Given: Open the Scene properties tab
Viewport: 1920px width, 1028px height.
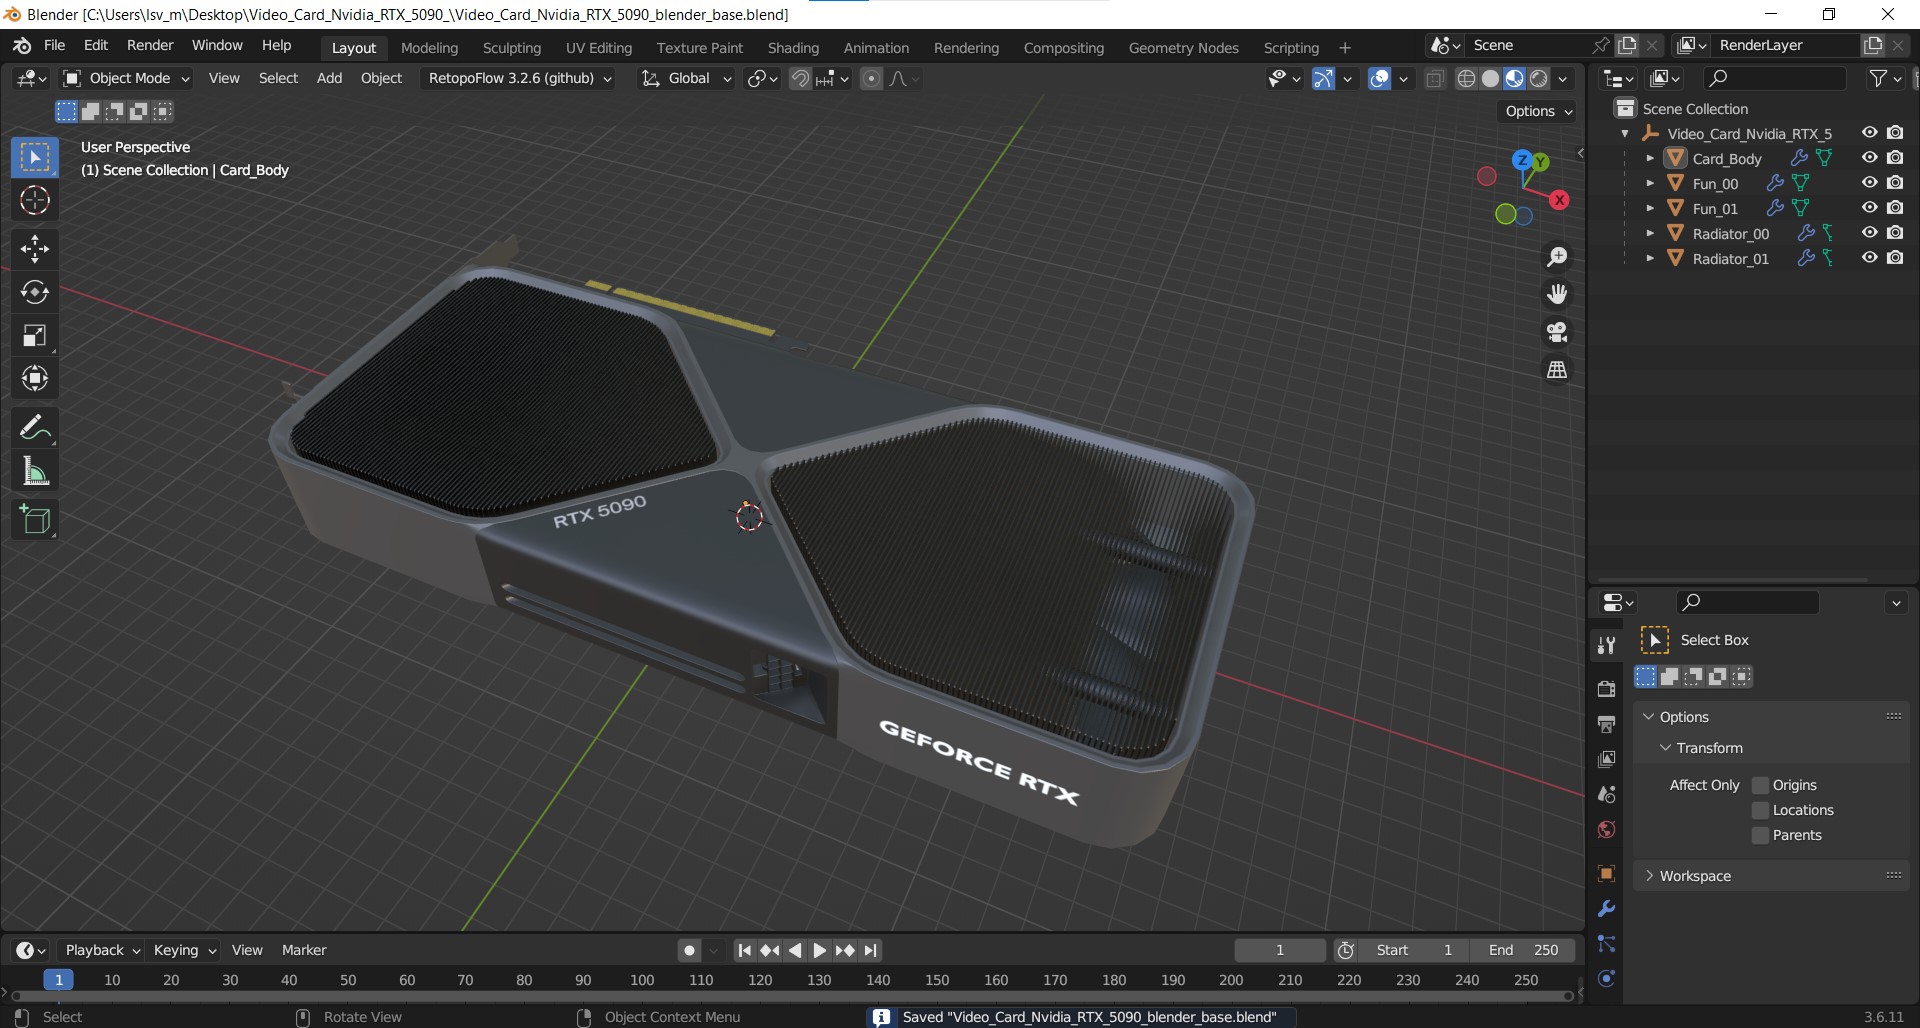Looking at the screenshot, I should 1606,794.
